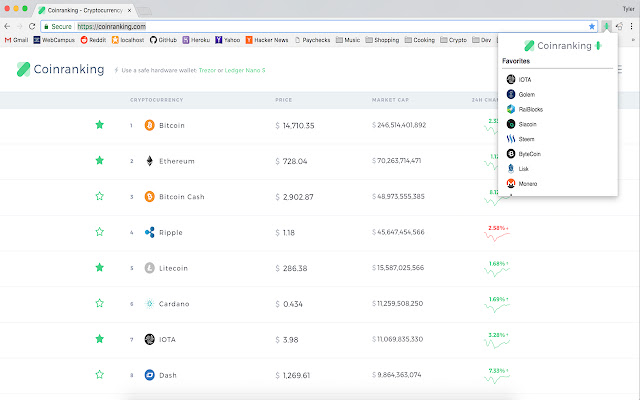Viewport: 640px width, 400px height.
Task: Open the Chrome three-dot menu
Action: coord(631,27)
